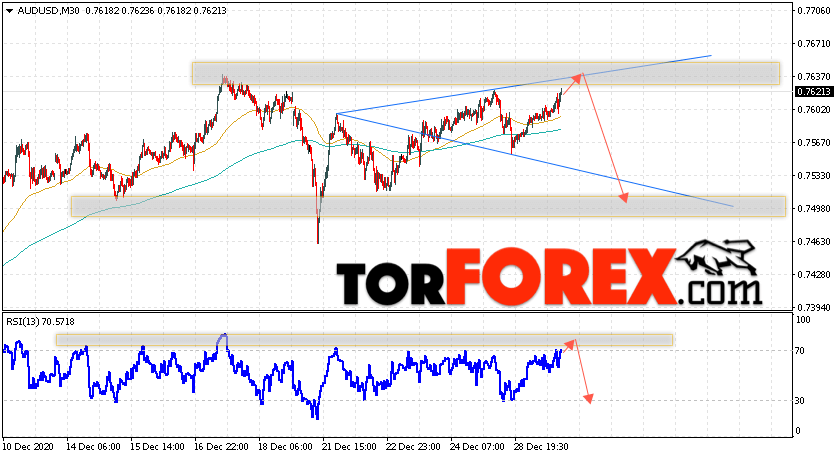The image size is (838, 458).
Task: Click time axis label 15 Dec 14:00
Action: coord(158,446)
